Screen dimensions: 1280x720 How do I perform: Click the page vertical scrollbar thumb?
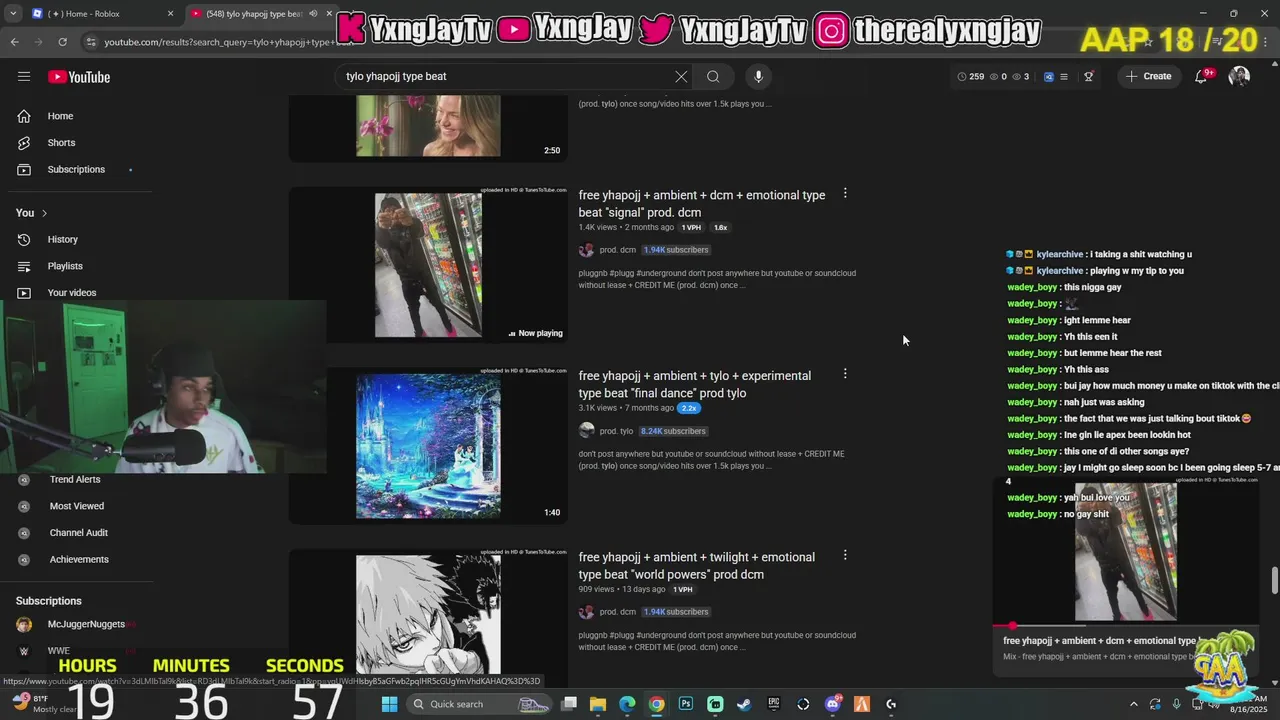[1274, 580]
